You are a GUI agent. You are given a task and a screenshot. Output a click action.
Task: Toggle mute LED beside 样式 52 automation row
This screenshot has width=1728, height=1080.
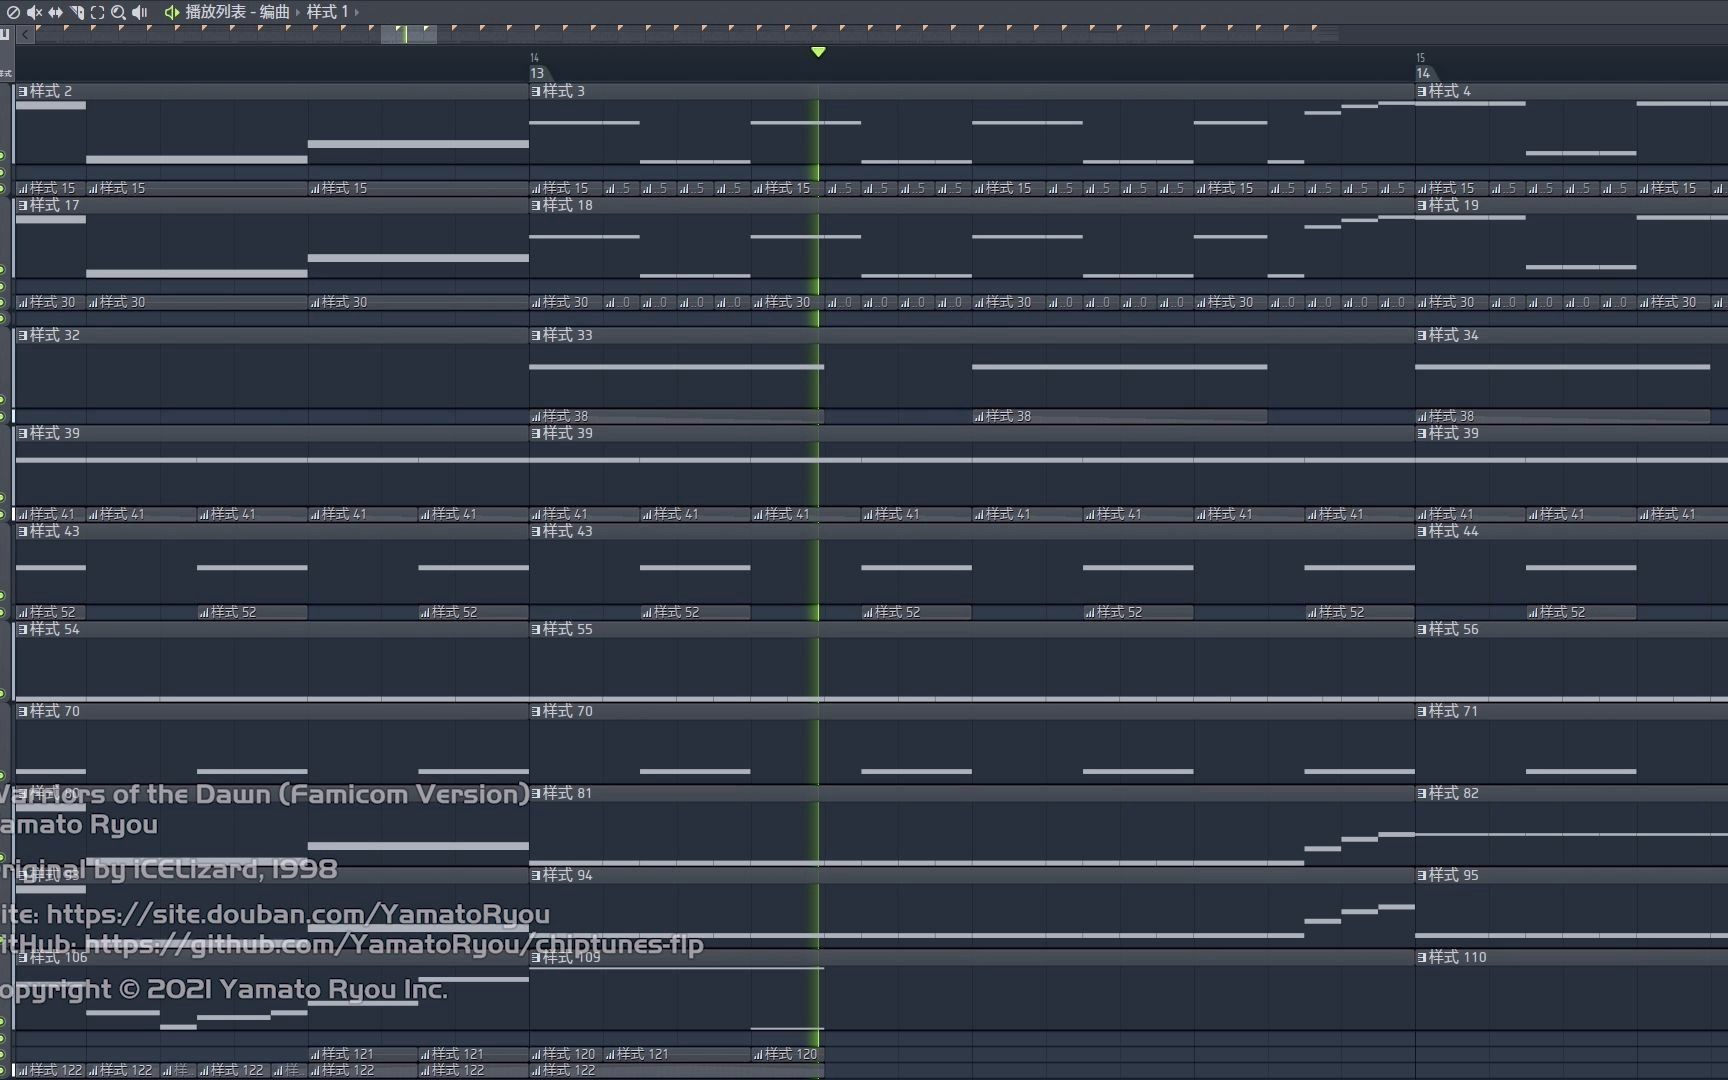(x=3, y=612)
